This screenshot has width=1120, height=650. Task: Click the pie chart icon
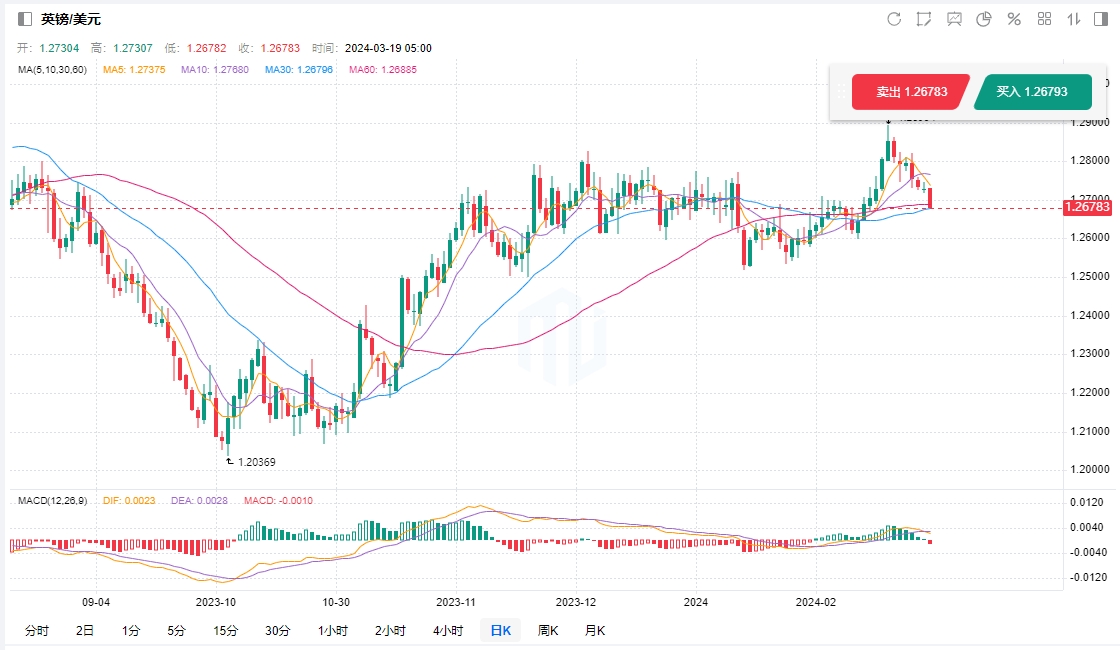[x=984, y=19]
